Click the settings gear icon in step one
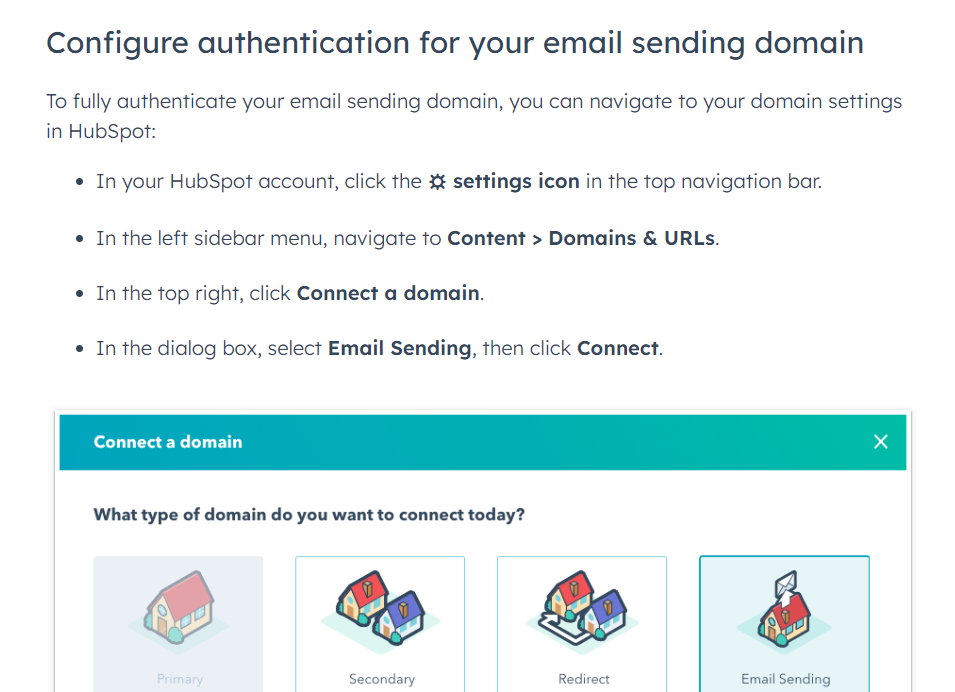 [437, 182]
